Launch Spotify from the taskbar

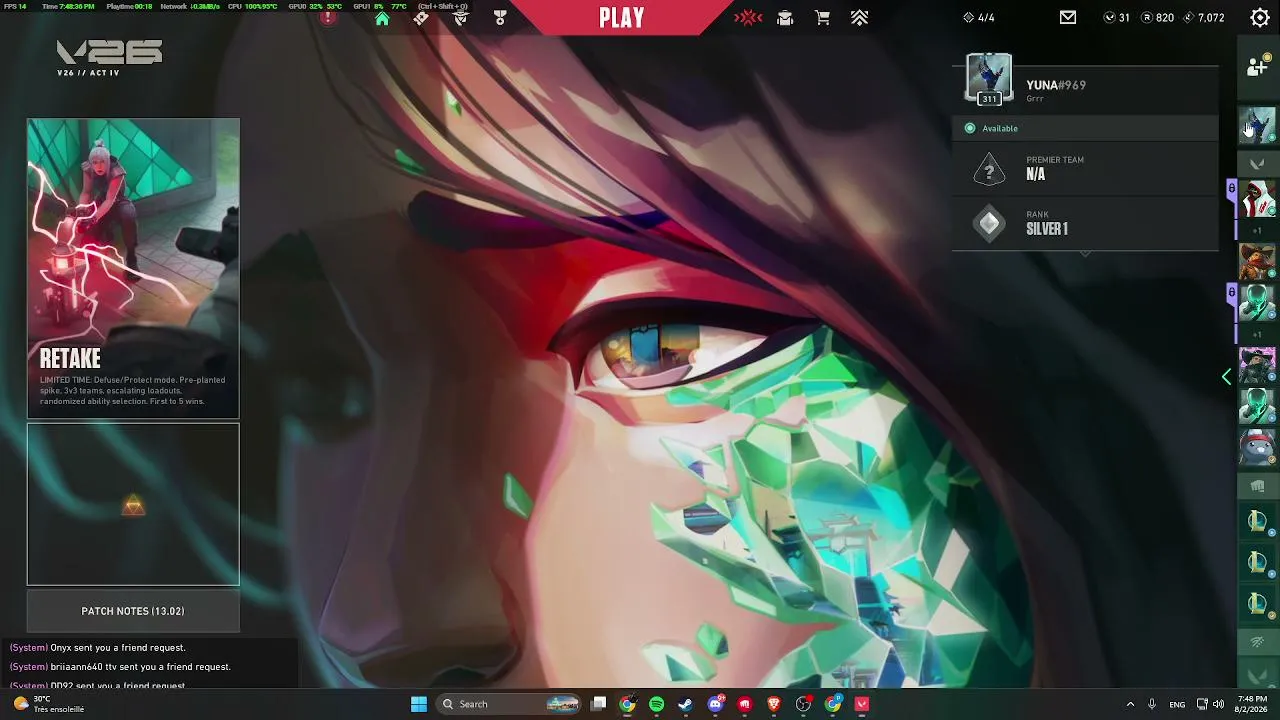pos(656,704)
